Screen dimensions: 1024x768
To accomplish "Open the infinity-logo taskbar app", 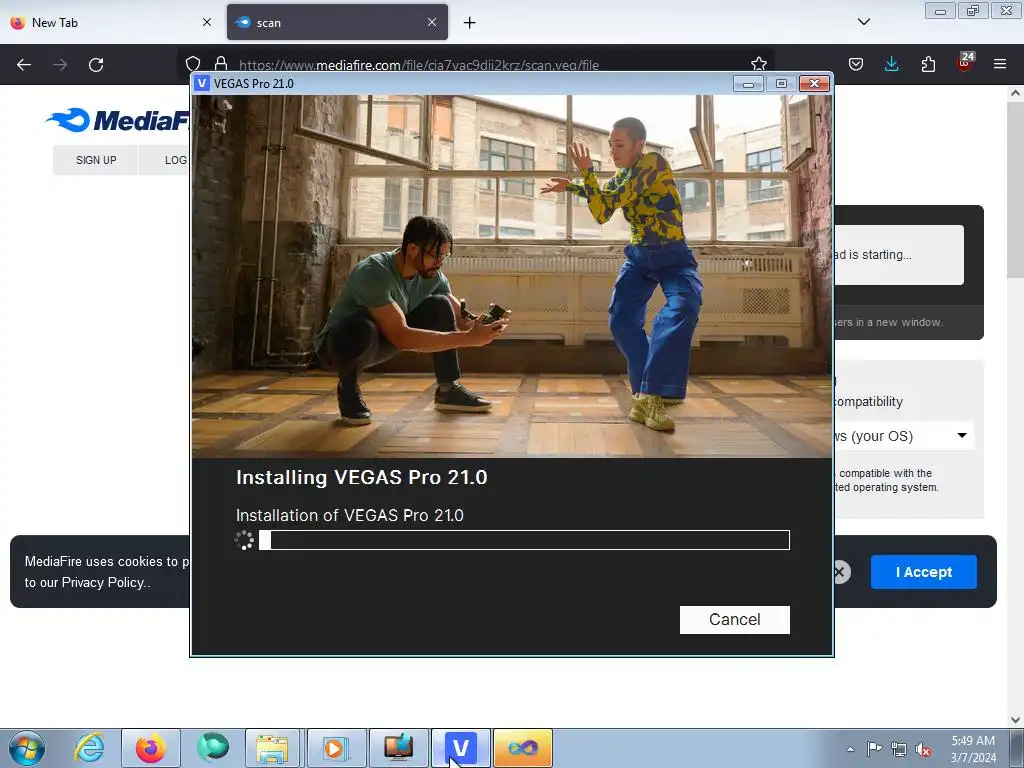I will pyautogui.click(x=522, y=748).
